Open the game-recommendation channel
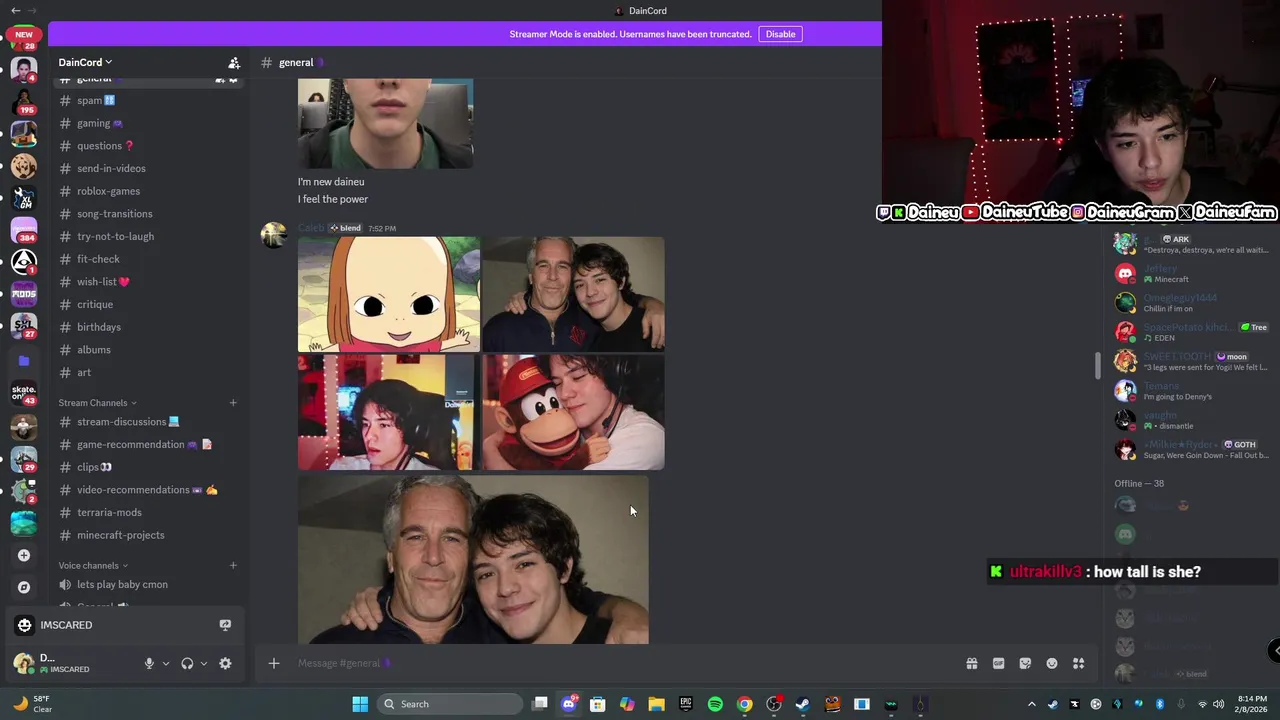Image resolution: width=1280 pixels, height=720 pixels. point(148,444)
